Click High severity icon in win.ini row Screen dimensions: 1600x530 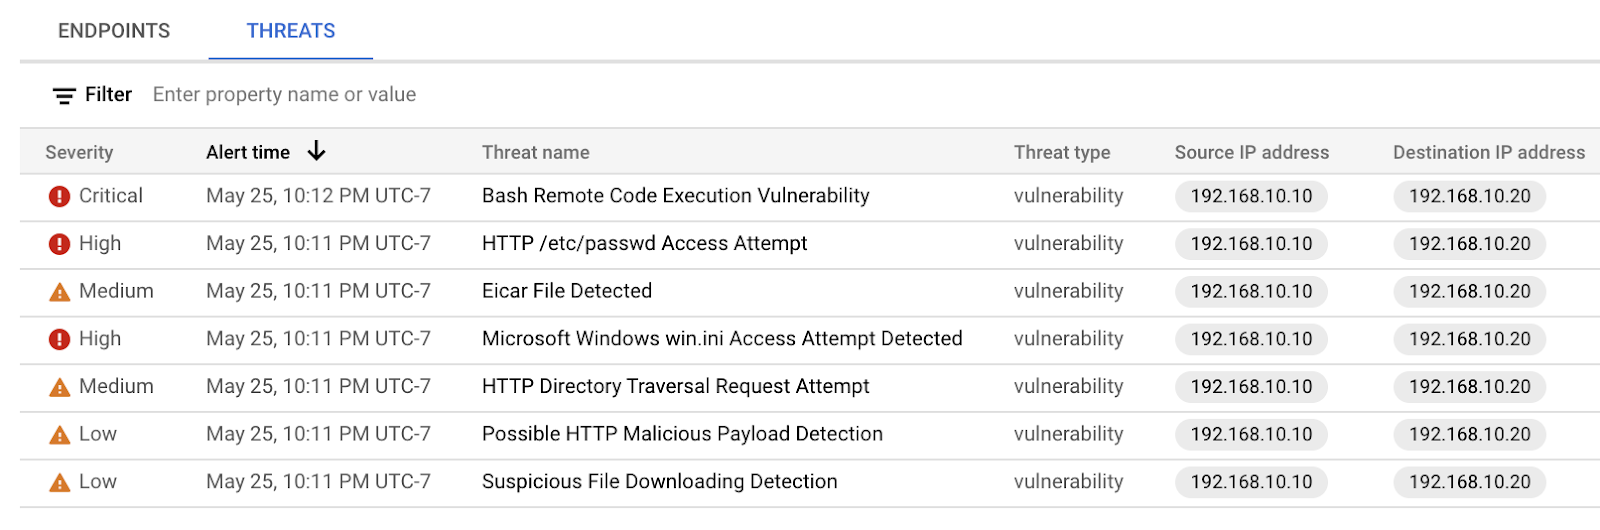point(59,339)
